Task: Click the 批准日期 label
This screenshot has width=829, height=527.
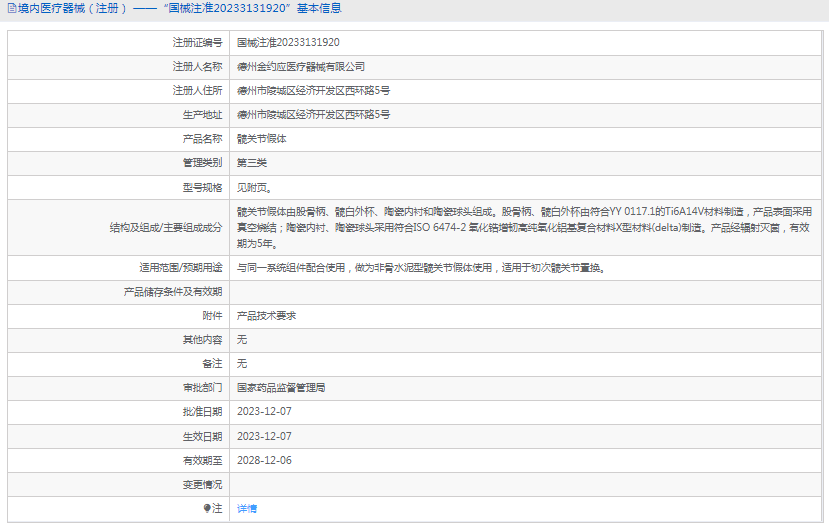Action: click(202, 412)
